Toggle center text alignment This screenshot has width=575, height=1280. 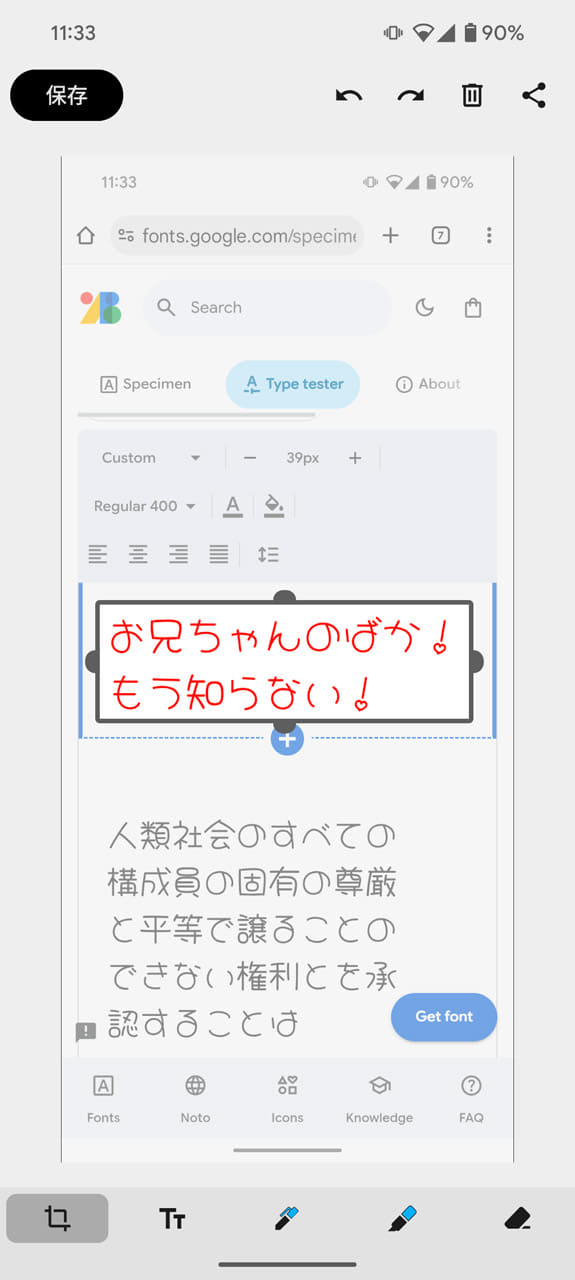pyautogui.click(x=138, y=554)
